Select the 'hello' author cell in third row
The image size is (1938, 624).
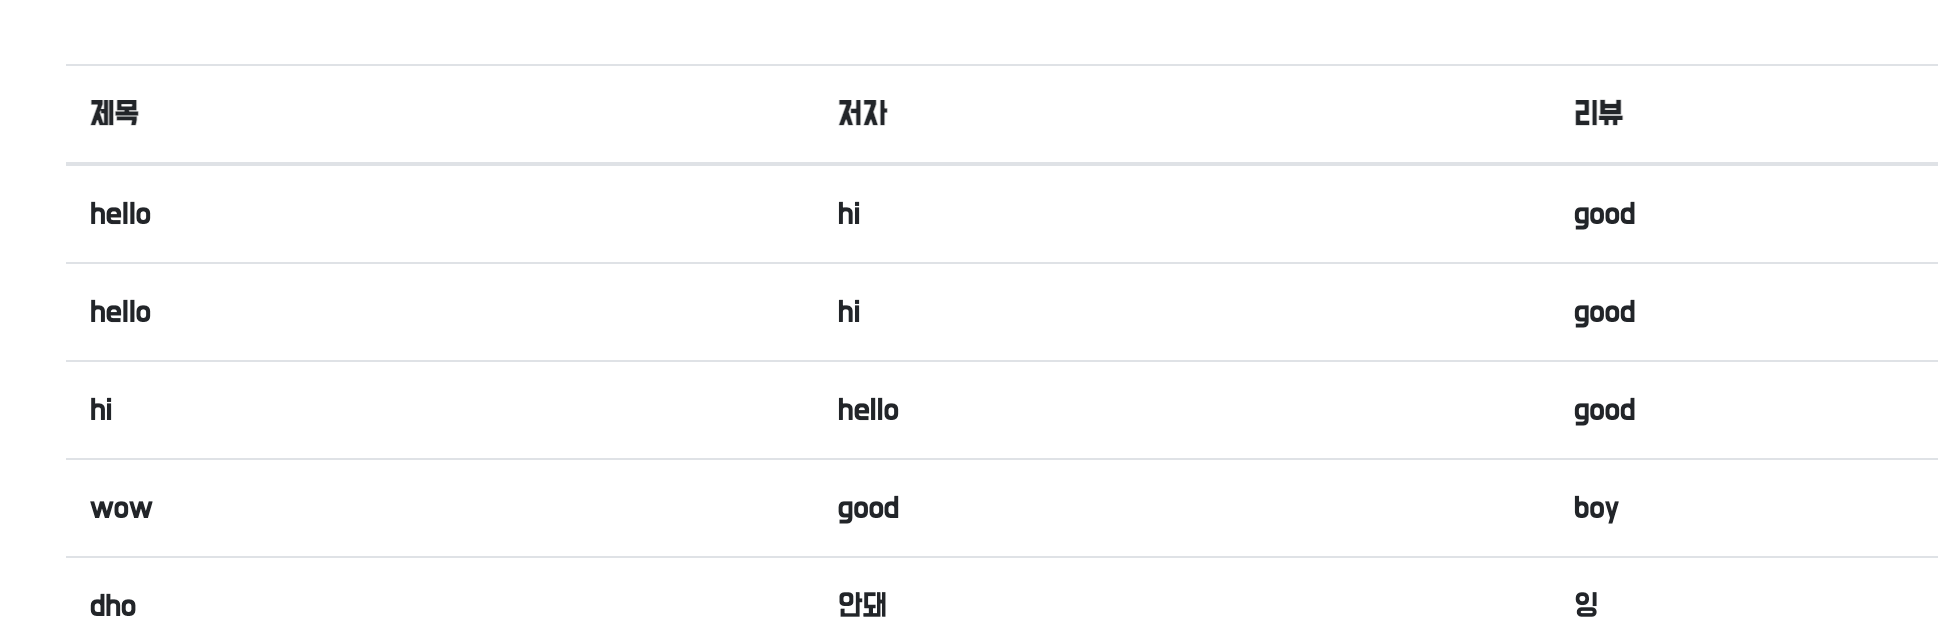(868, 410)
